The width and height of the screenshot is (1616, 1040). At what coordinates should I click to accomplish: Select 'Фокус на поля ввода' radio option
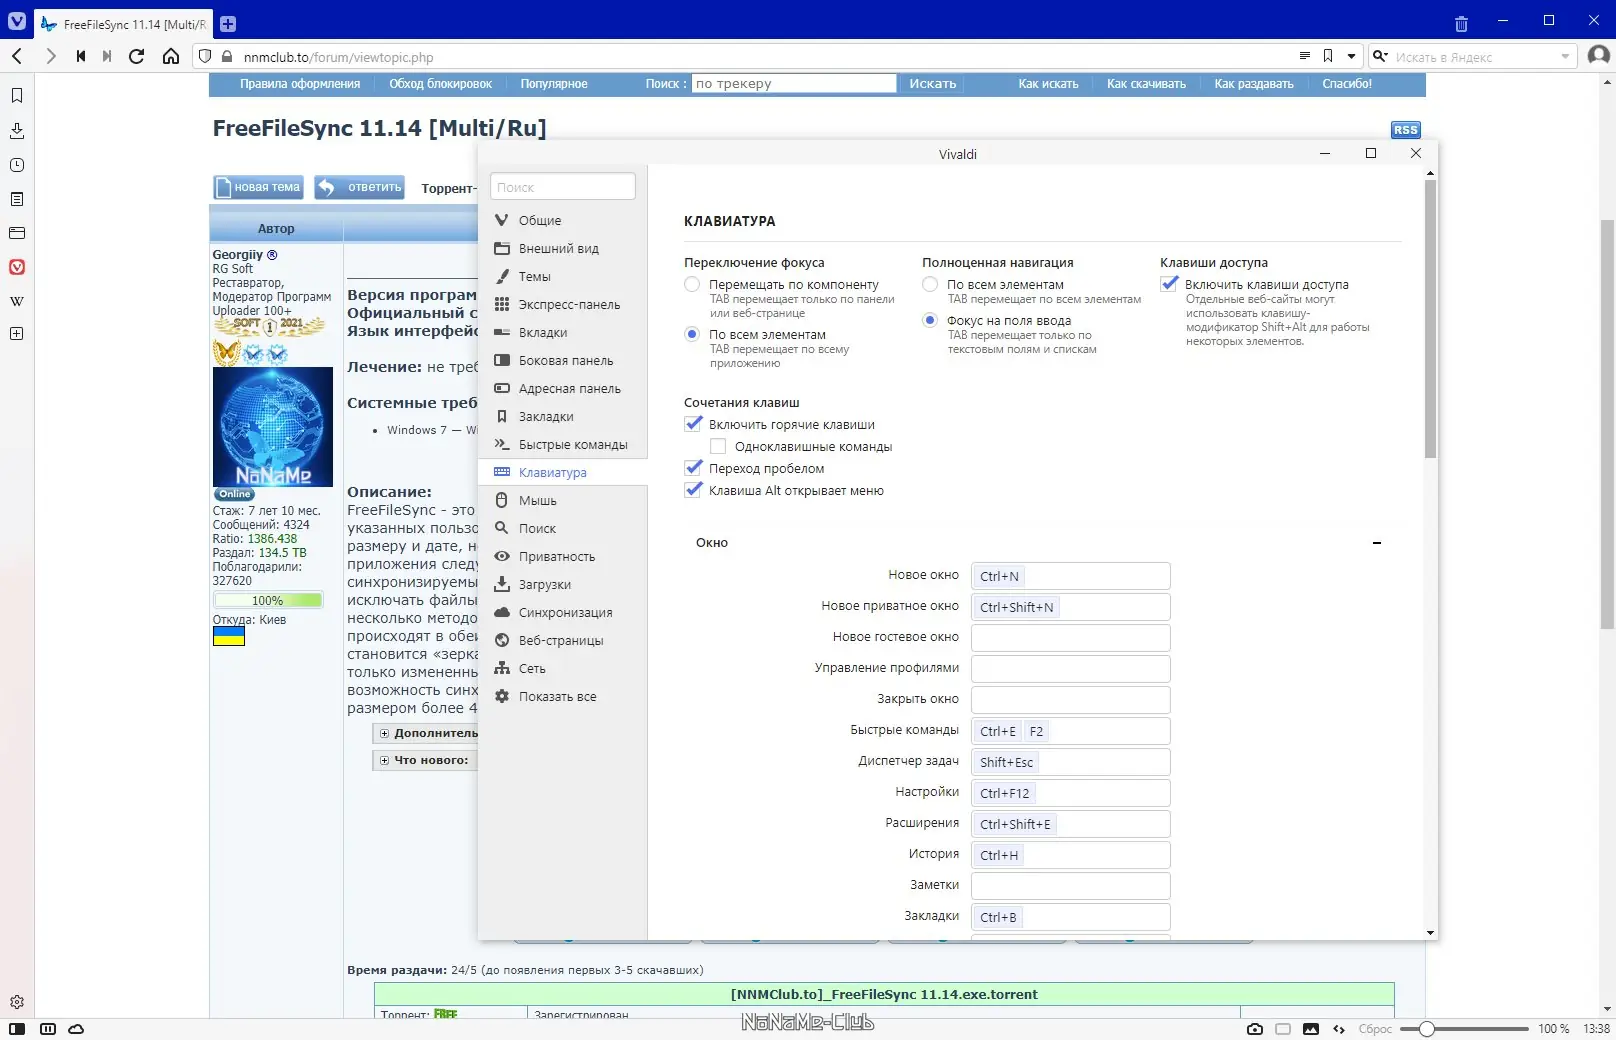930,321
